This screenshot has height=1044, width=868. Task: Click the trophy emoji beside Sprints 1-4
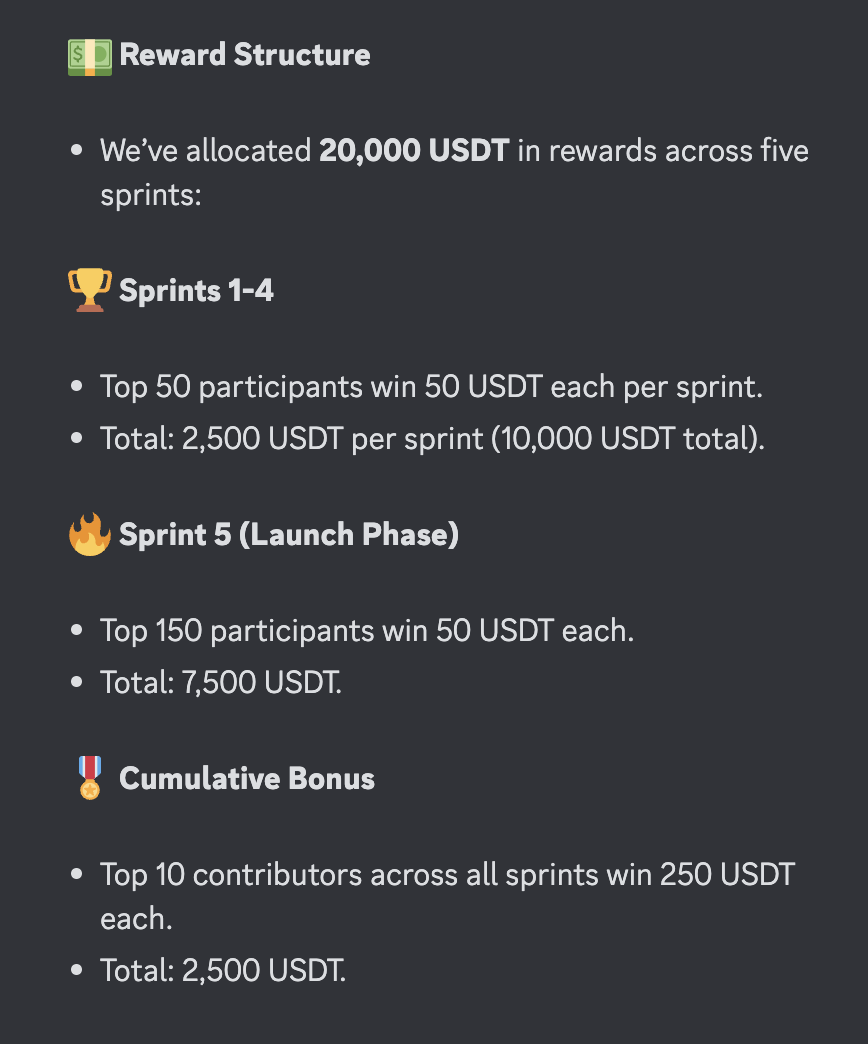(90, 290)
